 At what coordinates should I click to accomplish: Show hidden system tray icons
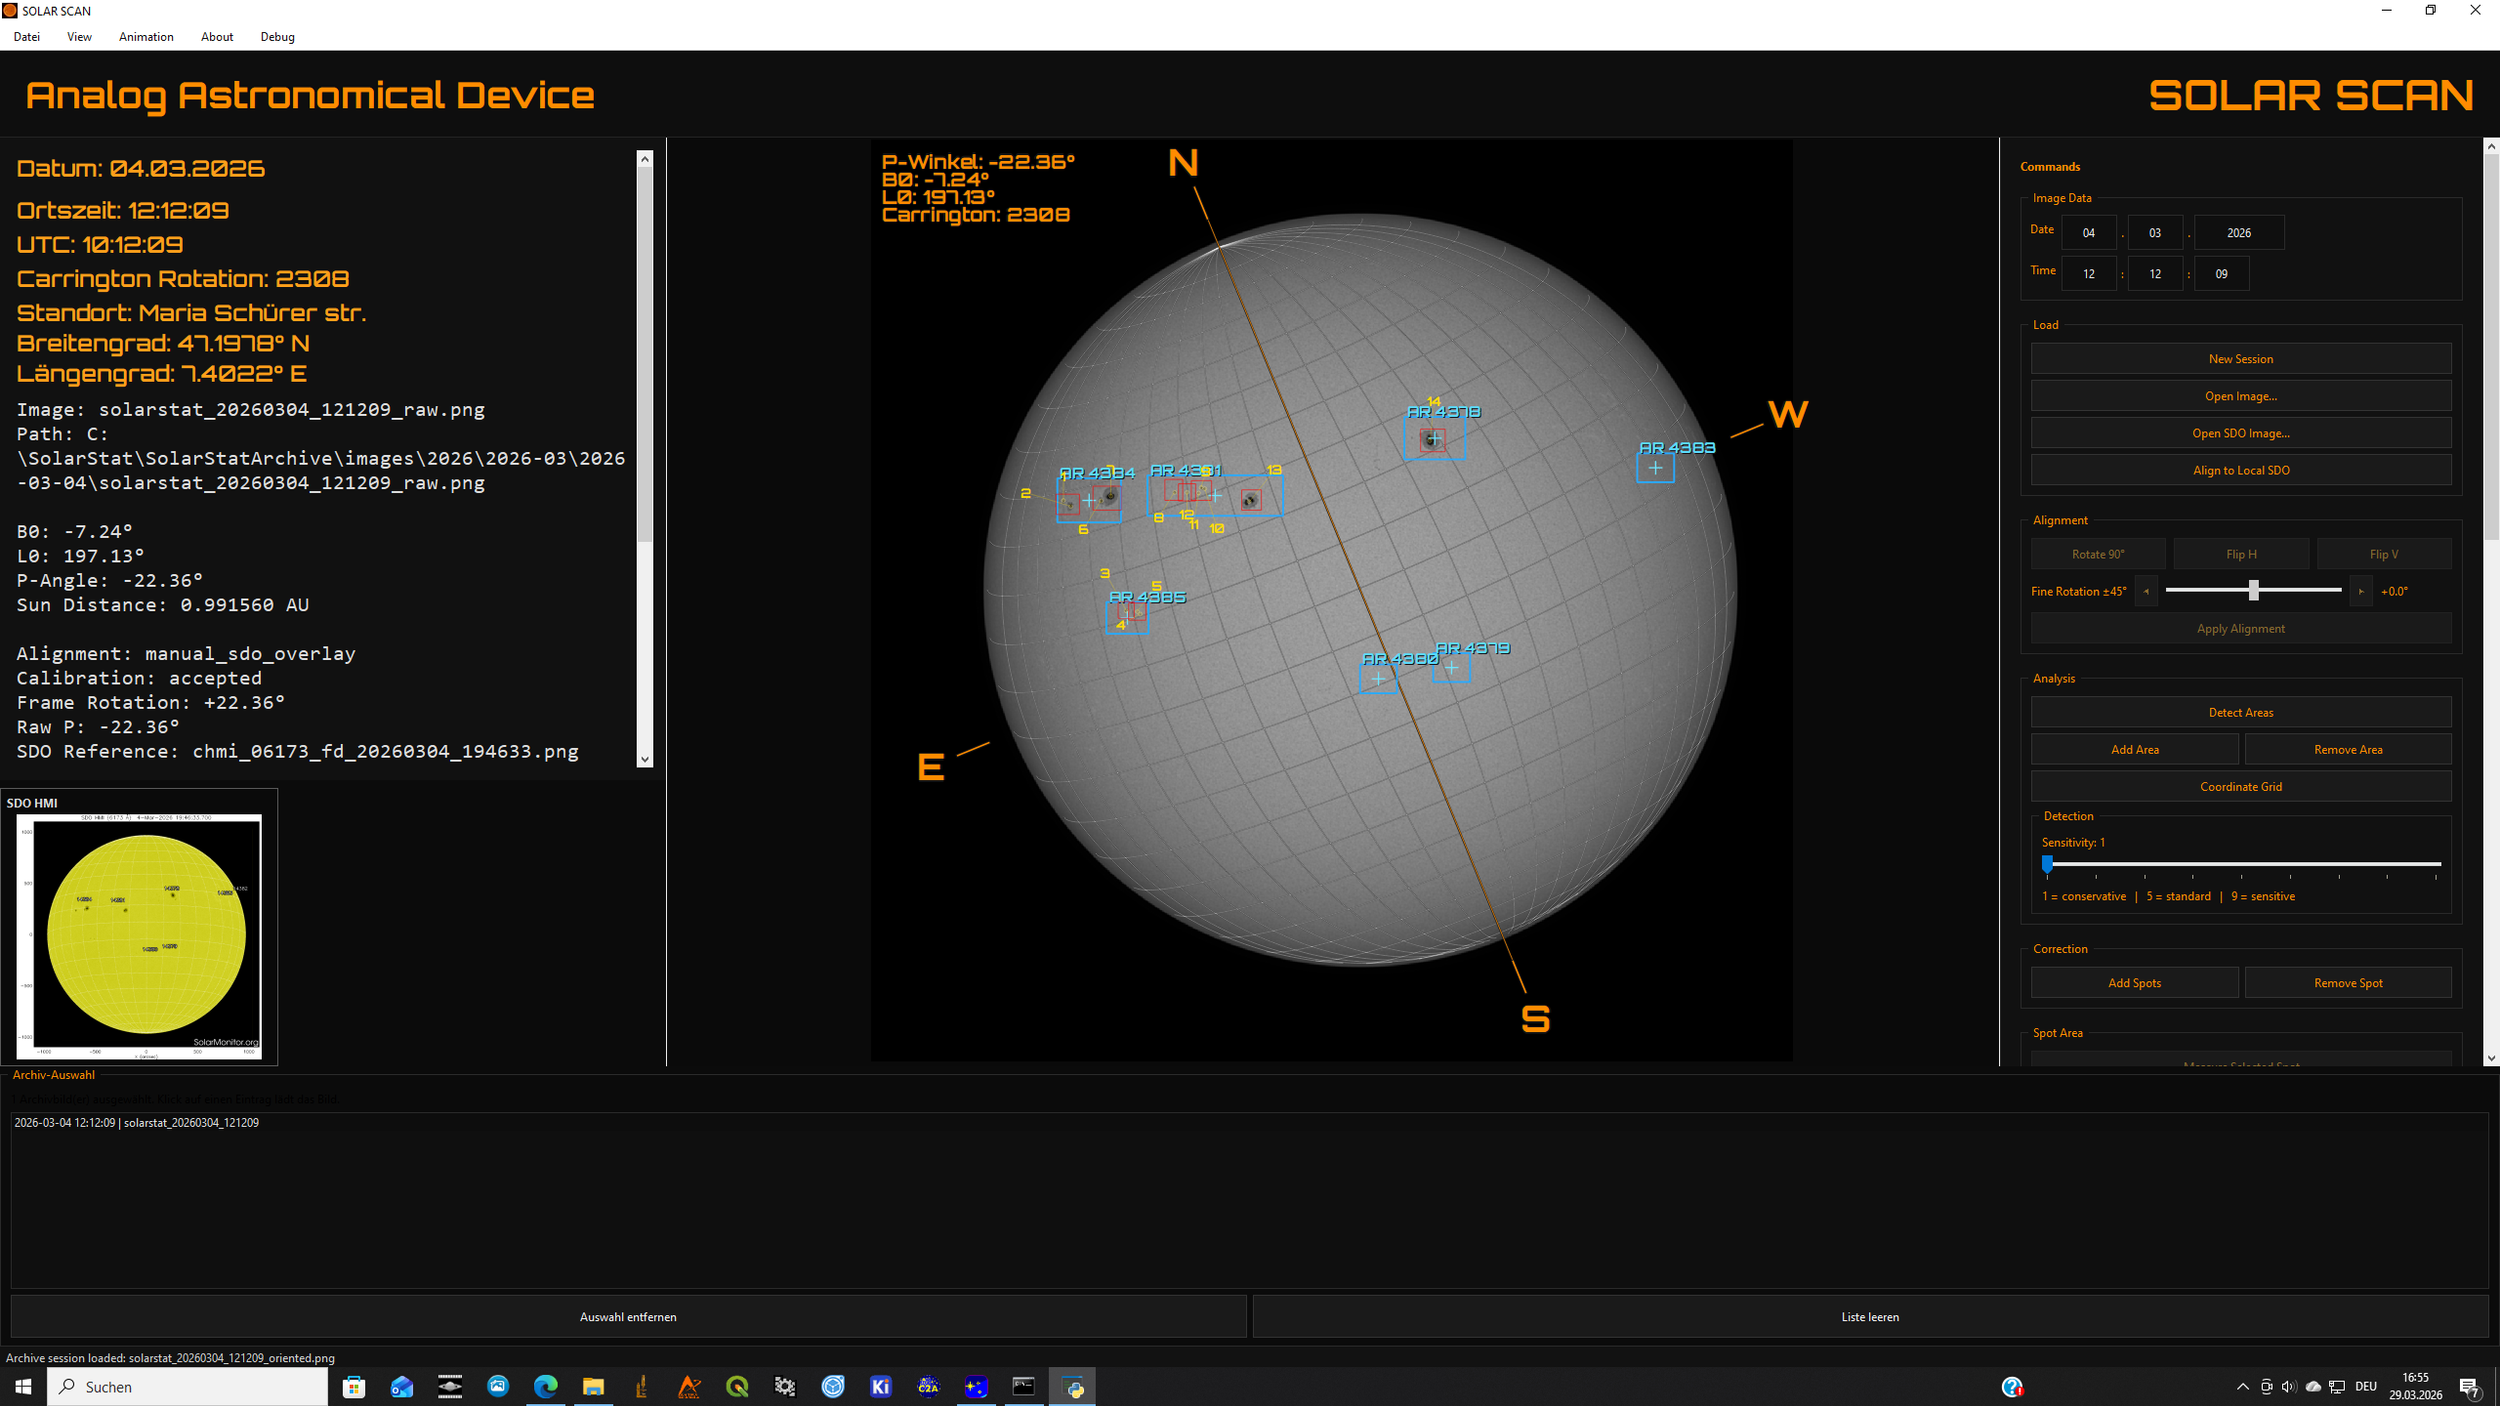click(x=2242, y=1386)
